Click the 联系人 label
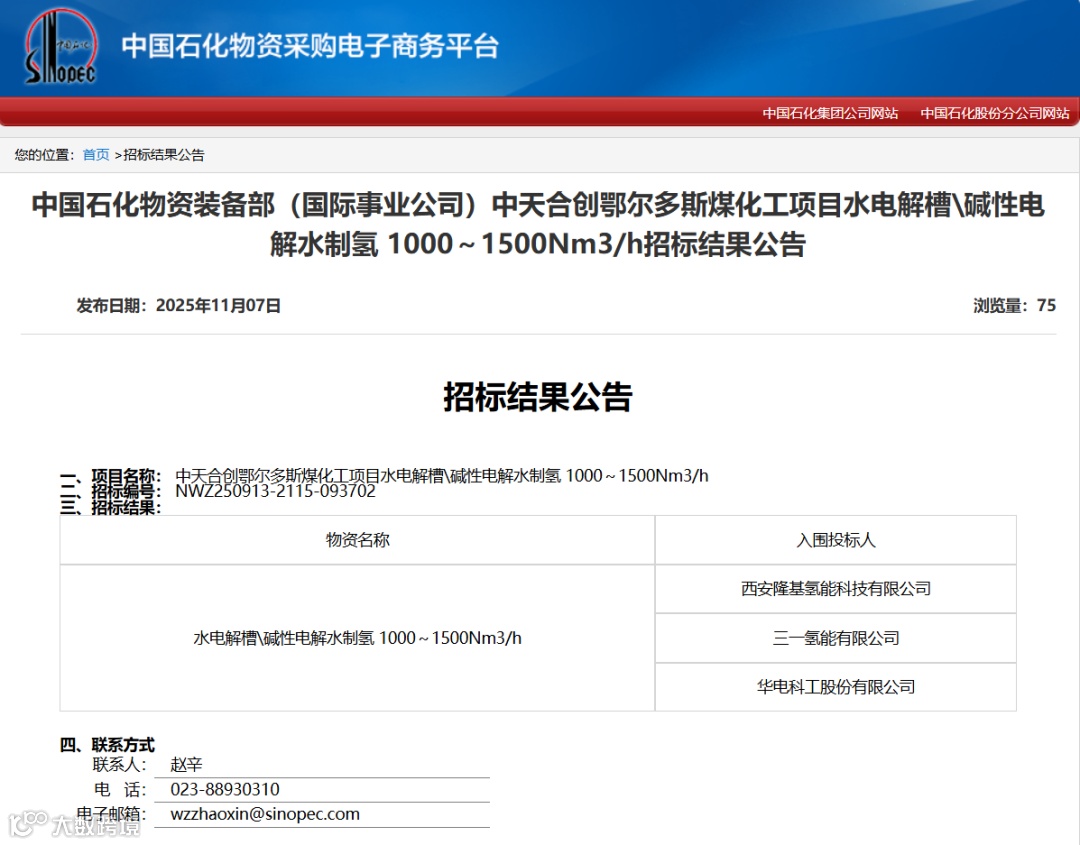 (119, 764)
